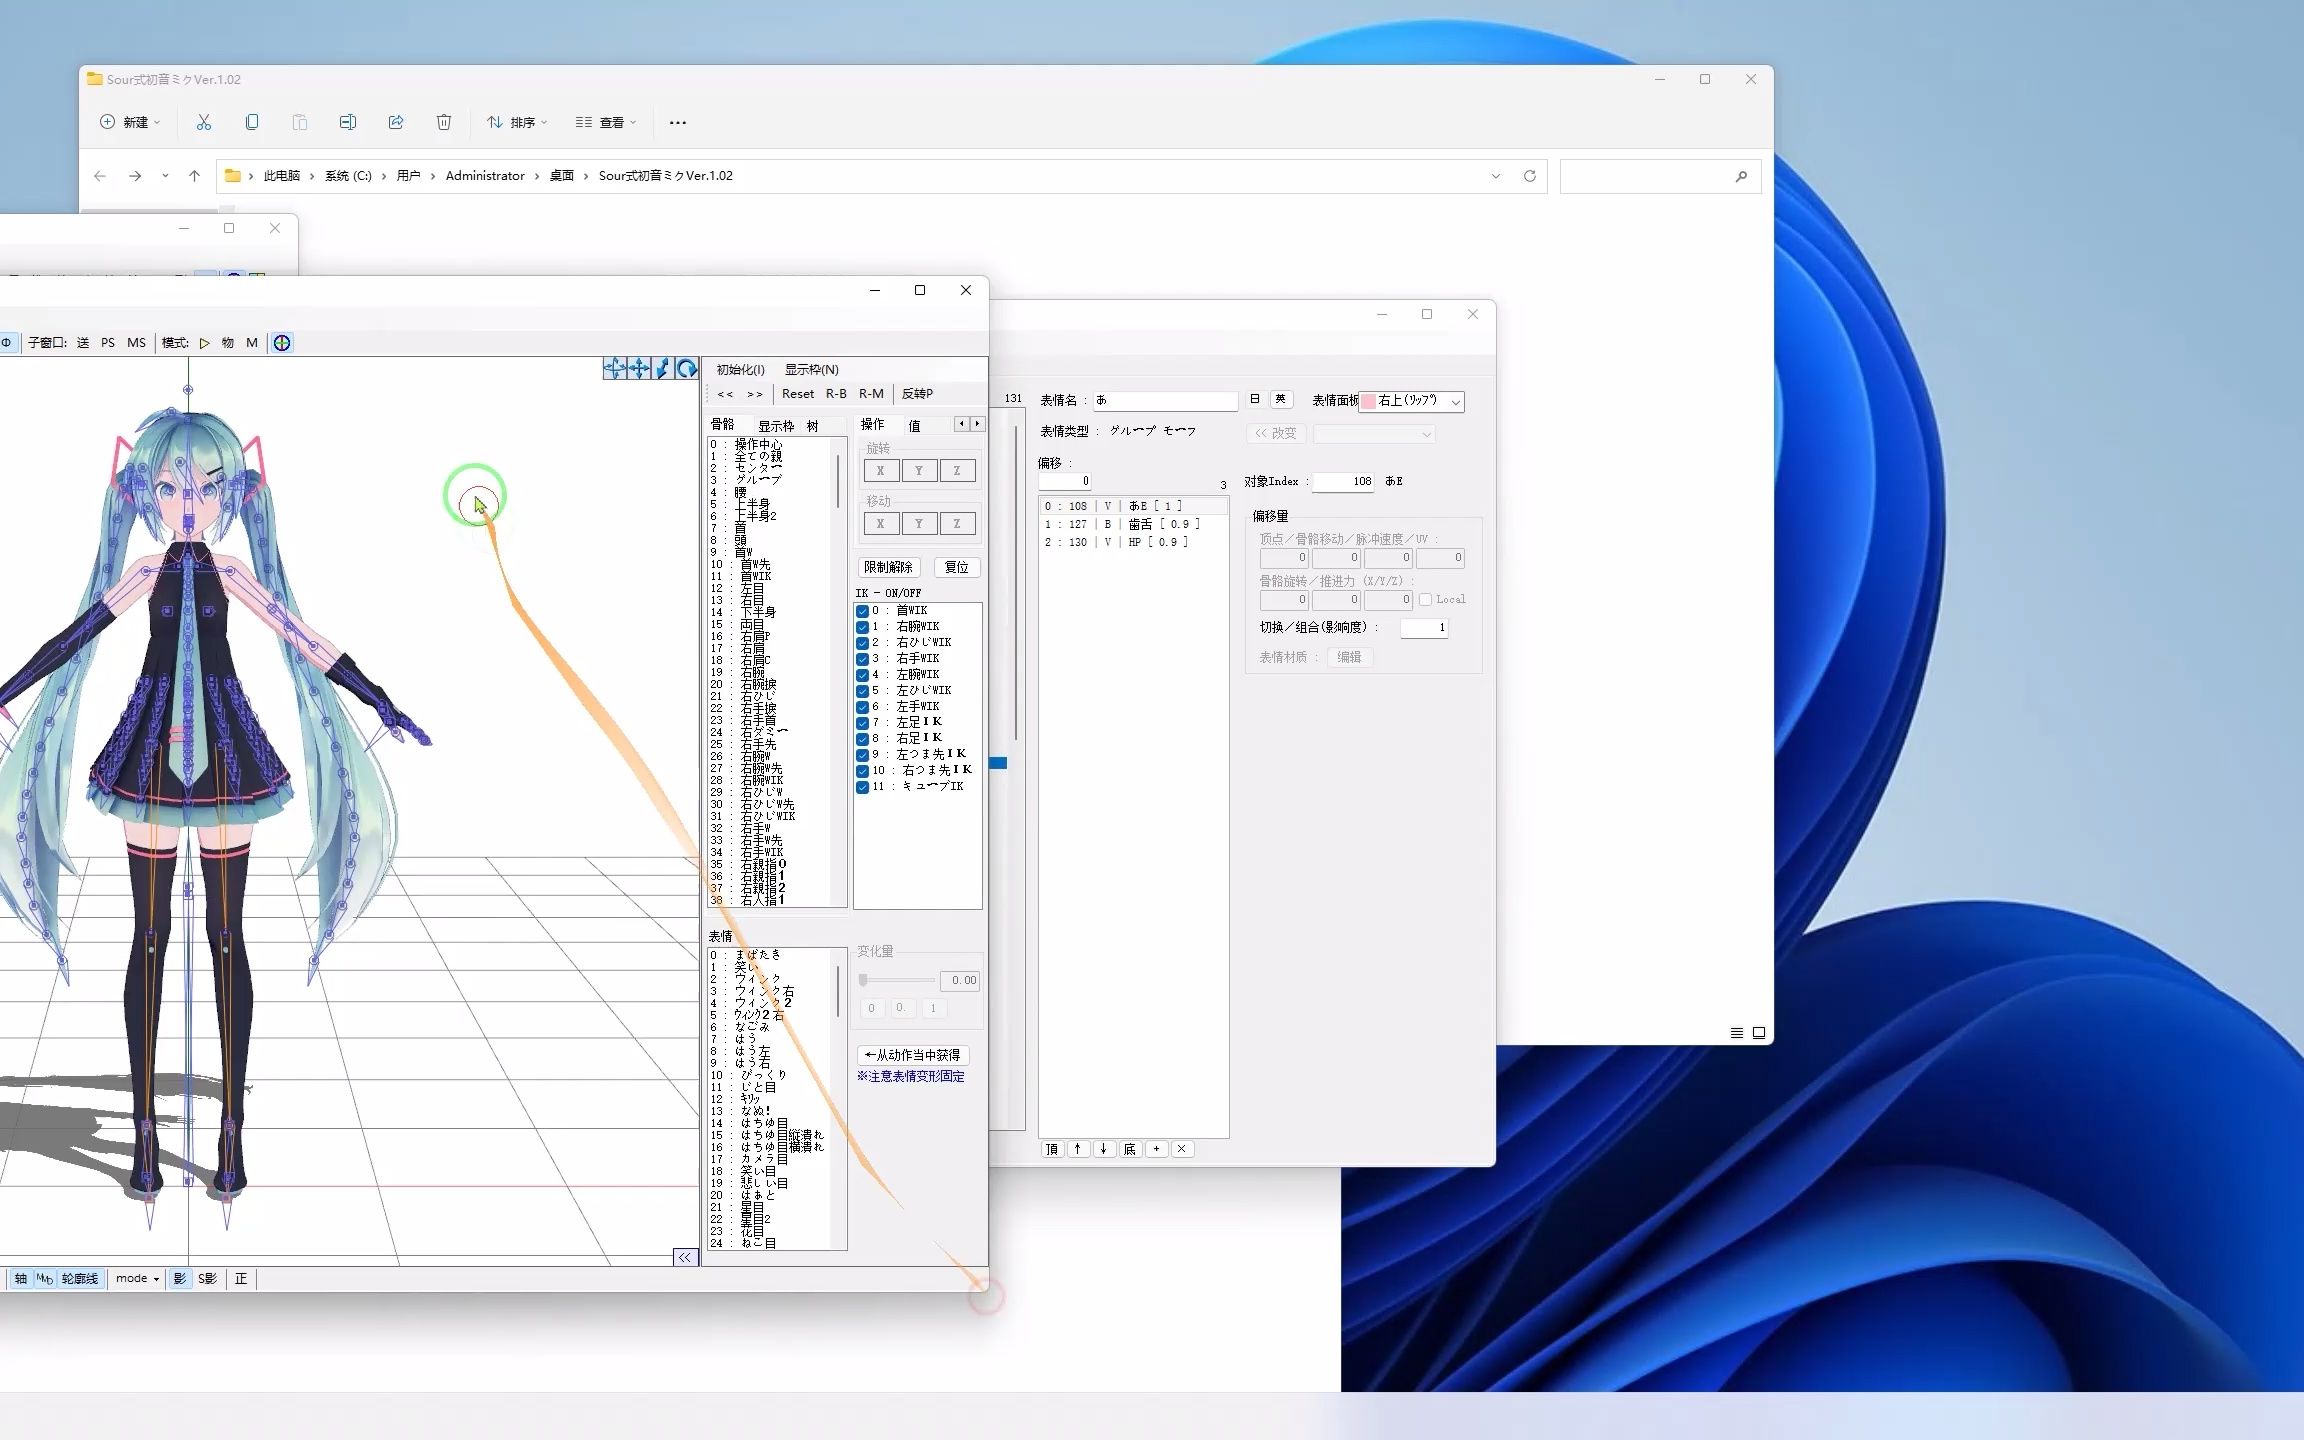Click the Delete trash icon in Explorer

pos(444,122)
